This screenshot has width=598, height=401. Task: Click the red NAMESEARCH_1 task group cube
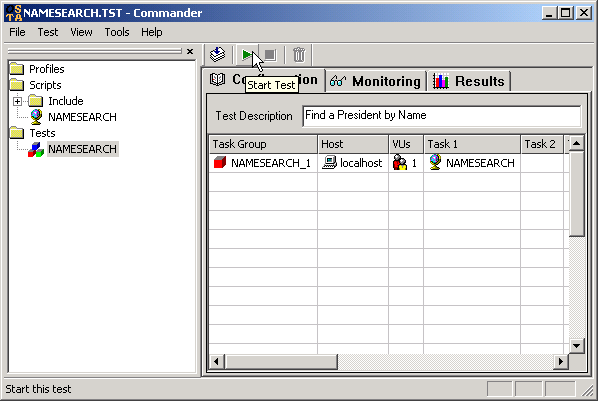pyautogui.click(x=220, y=163)
